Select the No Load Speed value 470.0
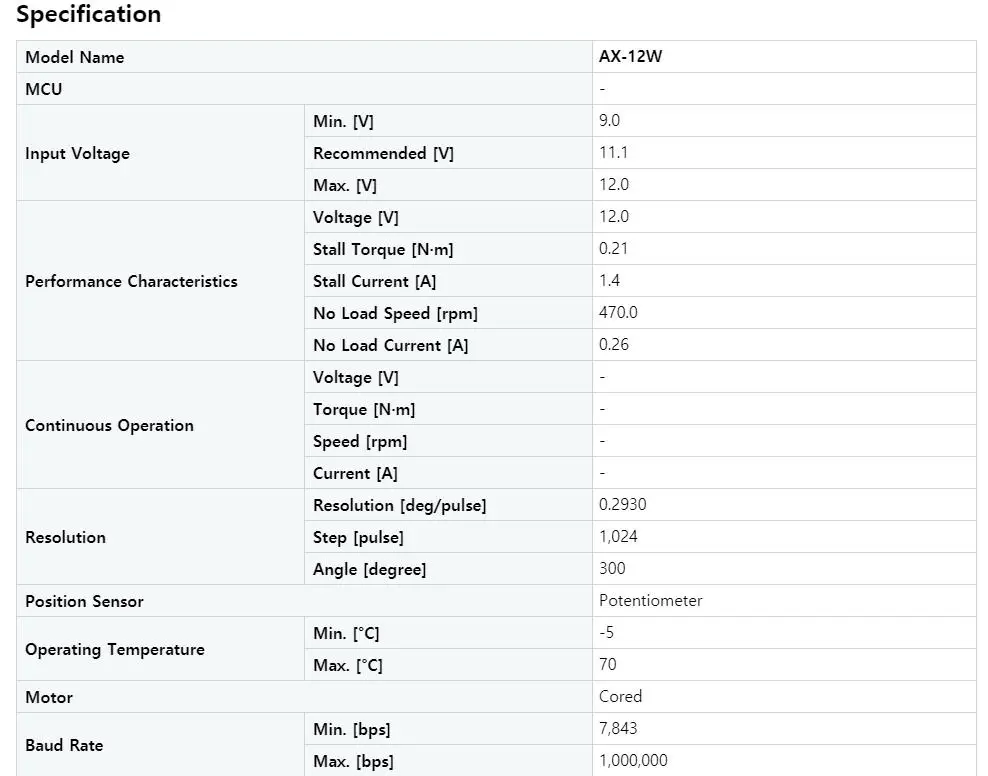 point(618,312)
